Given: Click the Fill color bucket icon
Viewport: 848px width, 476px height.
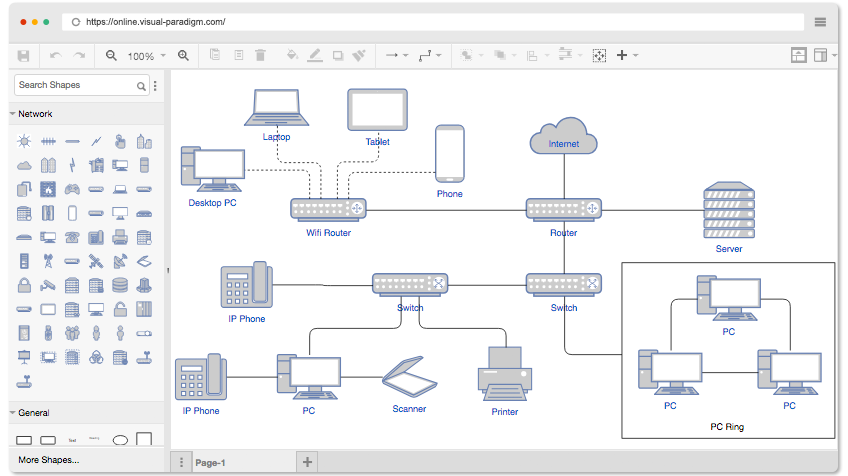Looking at the screenshot, I should point(292,55).
